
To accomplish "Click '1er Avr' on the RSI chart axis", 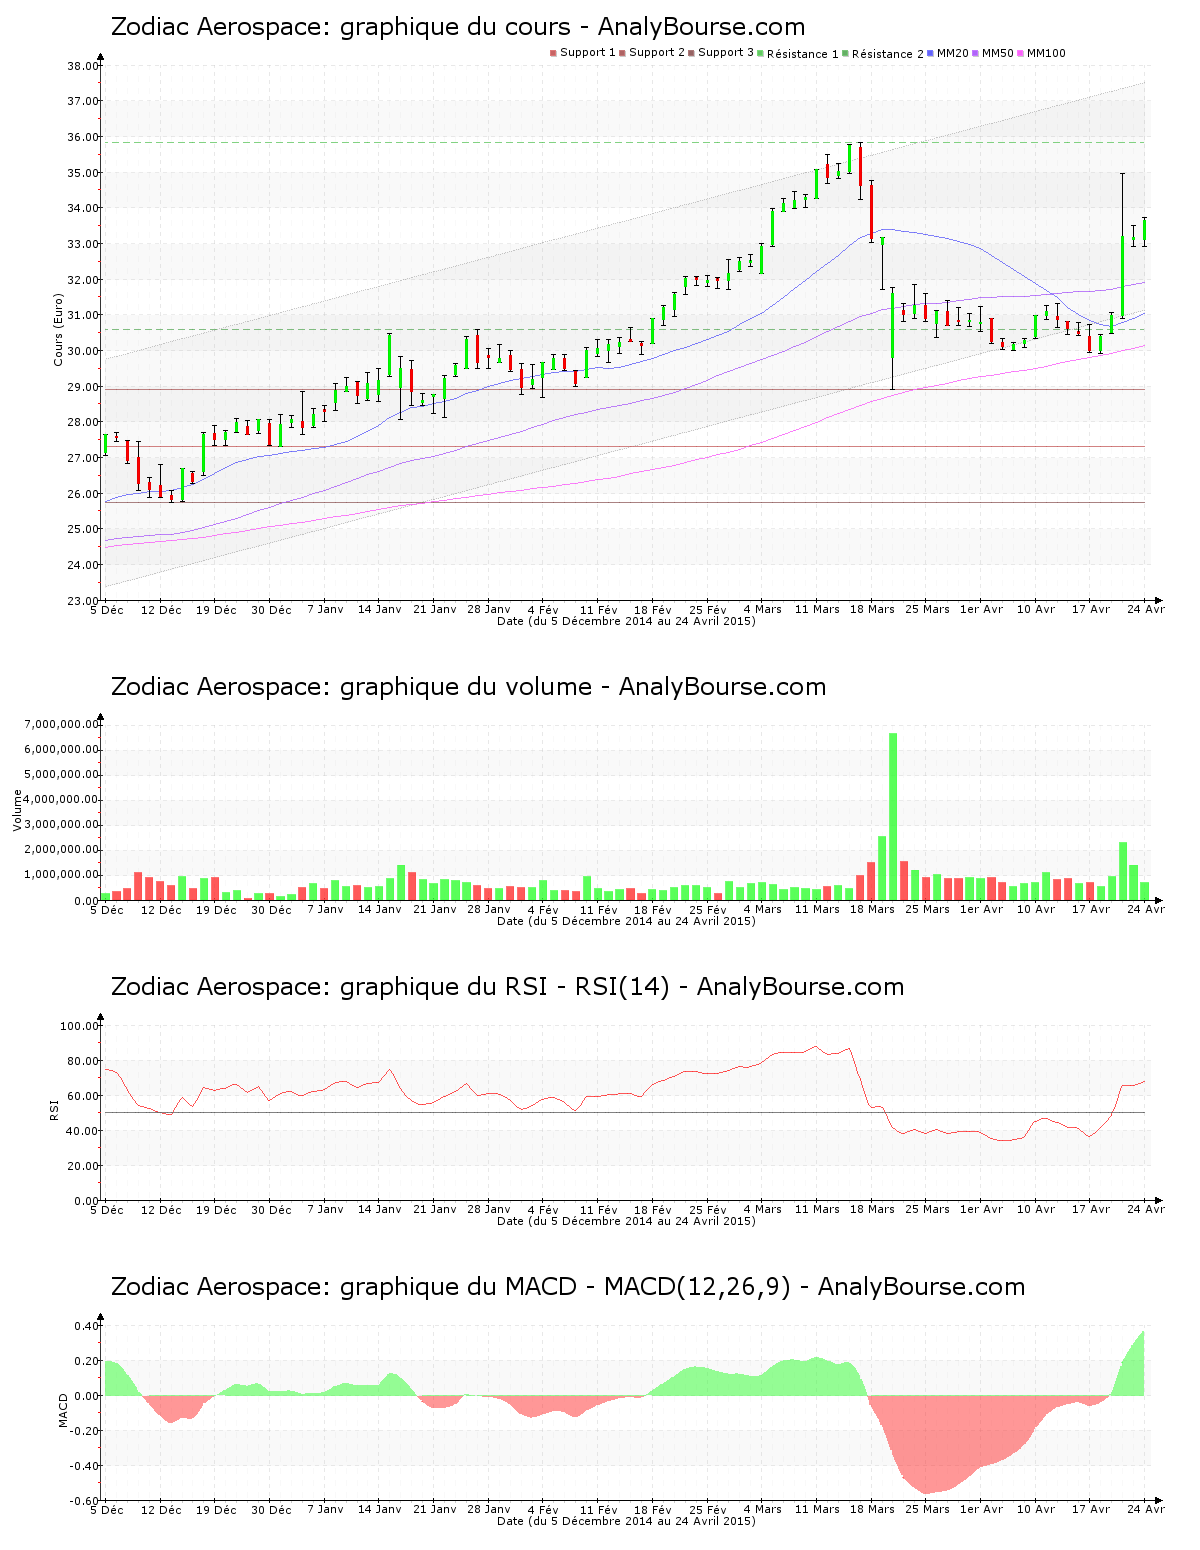I will coord(981,1209).
